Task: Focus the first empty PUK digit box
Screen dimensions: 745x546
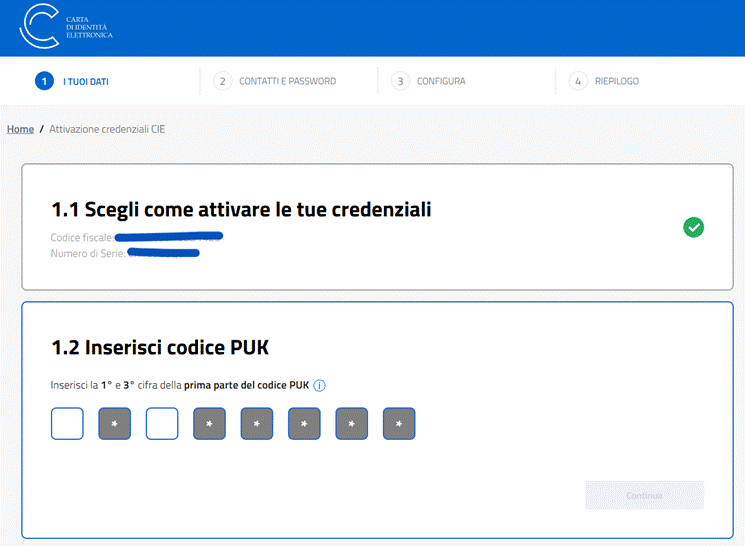Action: click(67, 423)
